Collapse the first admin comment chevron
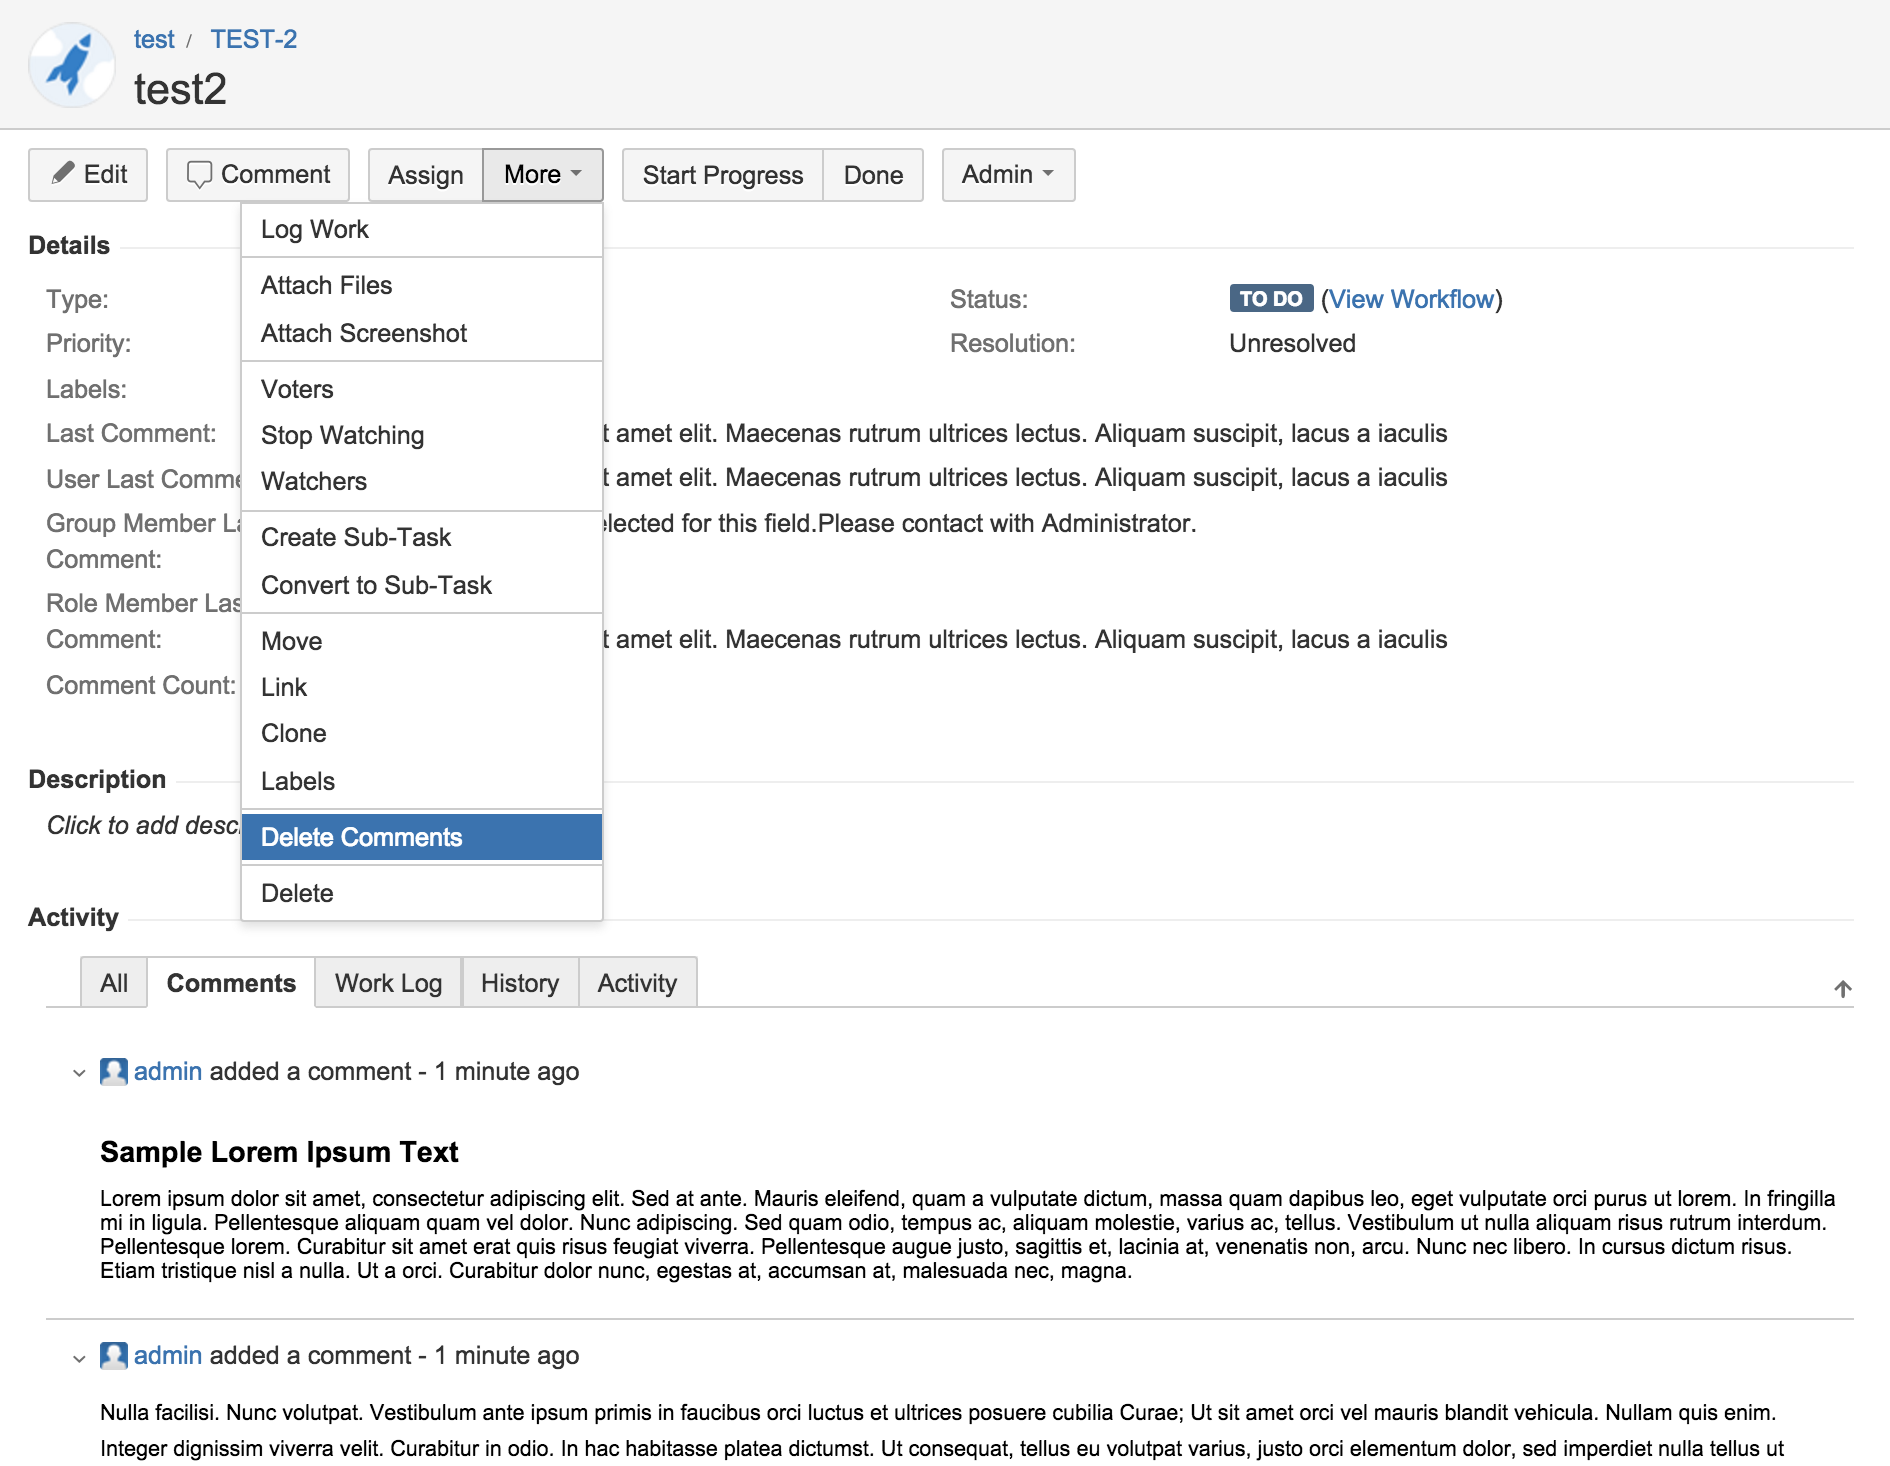This screenshot has width=1890, height=1466. click(x=79, y=1073)
